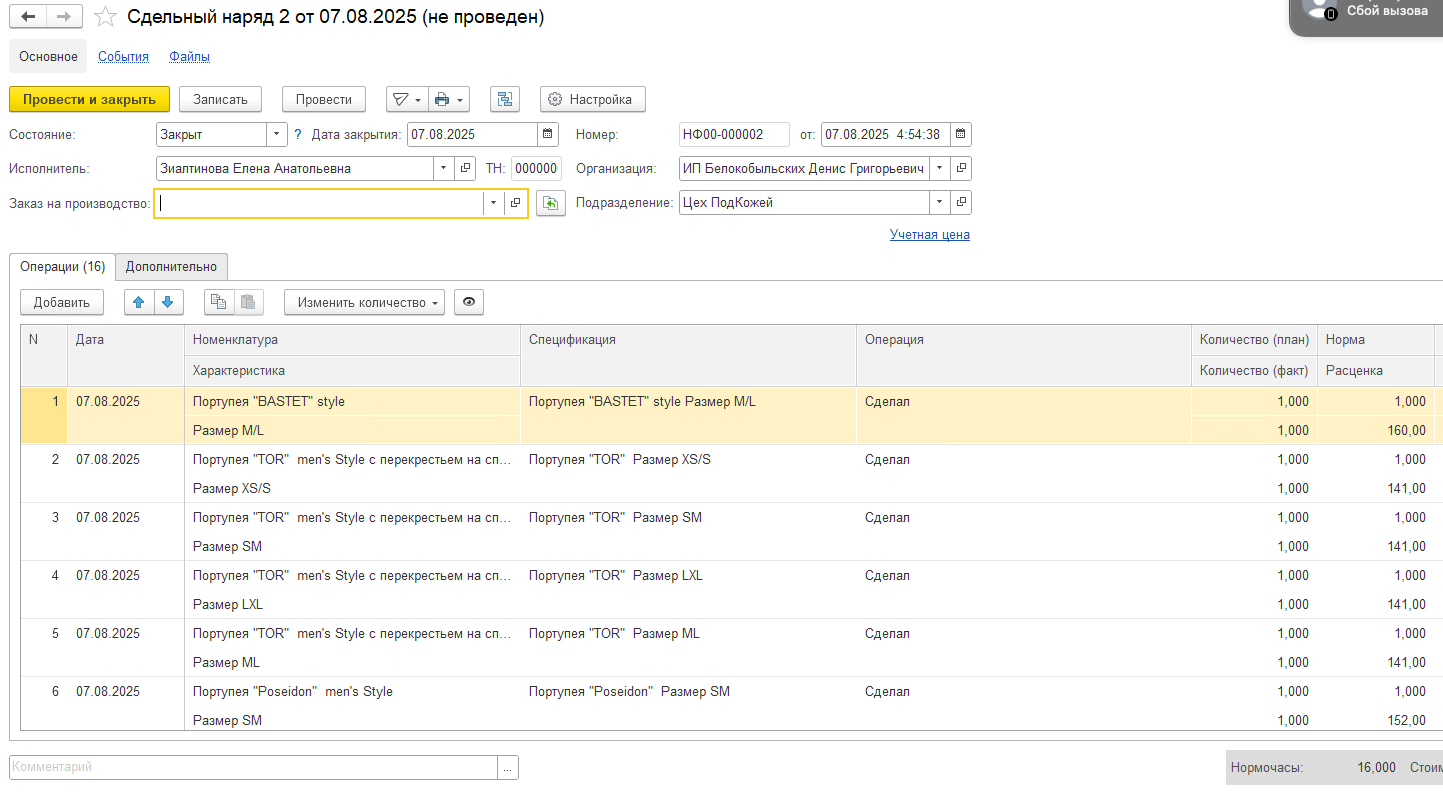The image size is (1443, 800).
Task: Open Исполнитель record with open icon
Action: tap(465, 168)
